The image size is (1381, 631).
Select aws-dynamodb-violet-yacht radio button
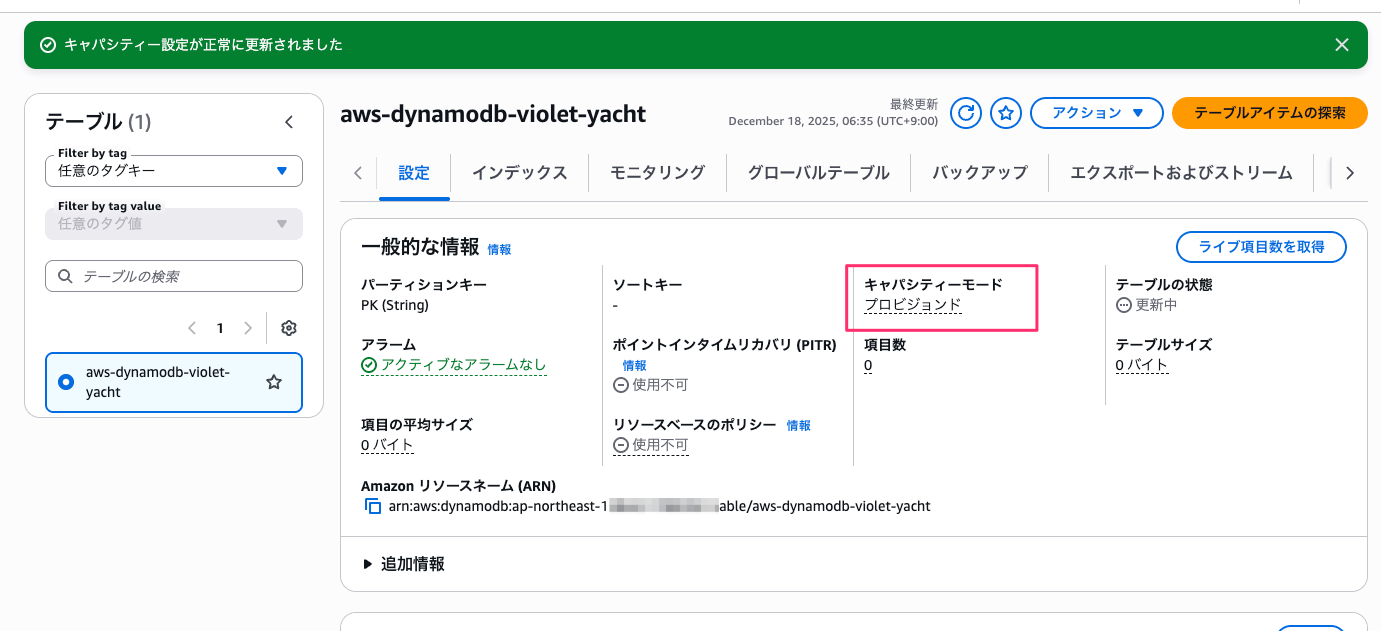coord(67,382)
